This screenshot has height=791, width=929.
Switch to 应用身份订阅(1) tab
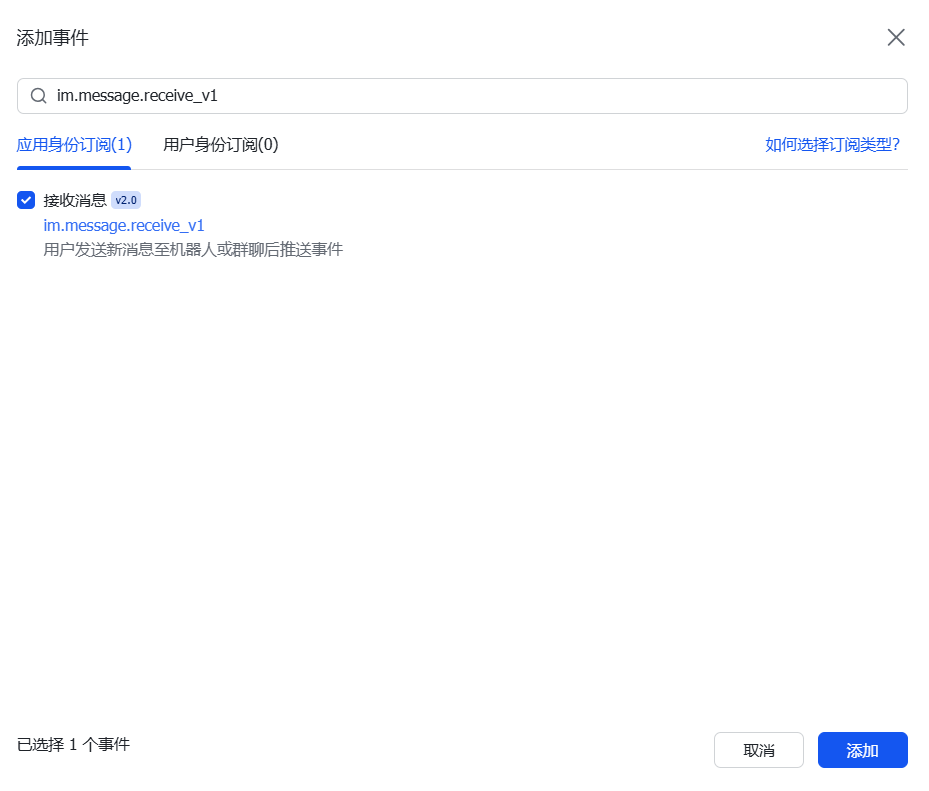click(74, 145)
